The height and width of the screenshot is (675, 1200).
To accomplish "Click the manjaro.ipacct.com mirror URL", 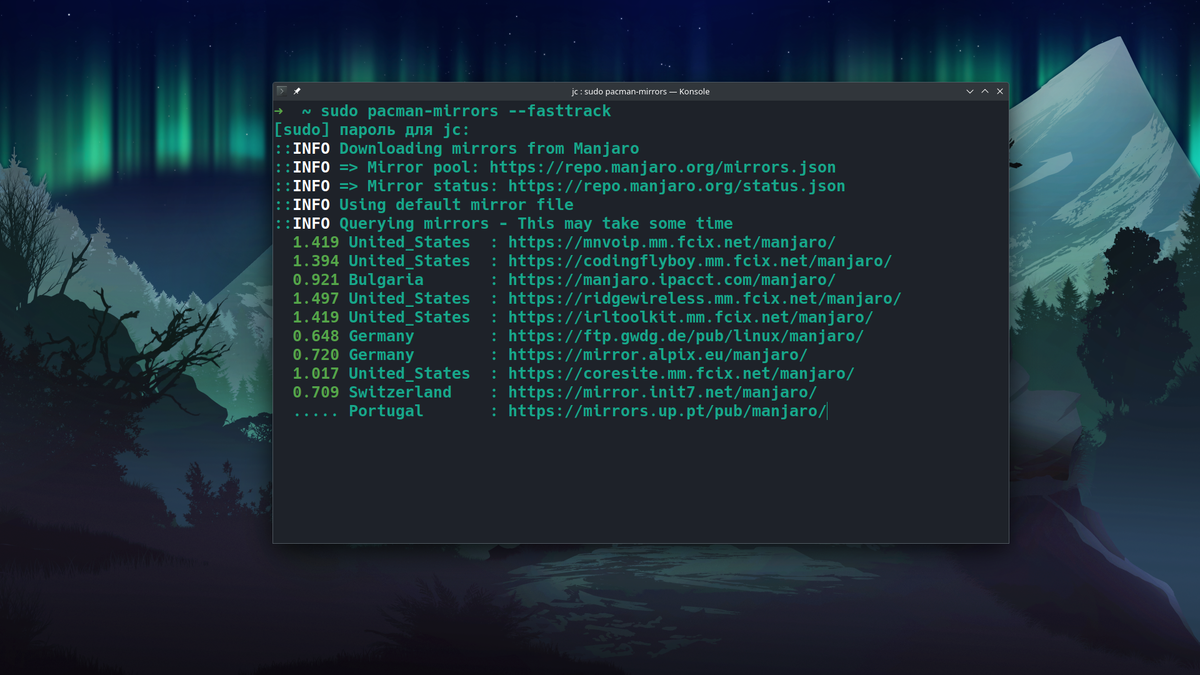I will 672,280.
